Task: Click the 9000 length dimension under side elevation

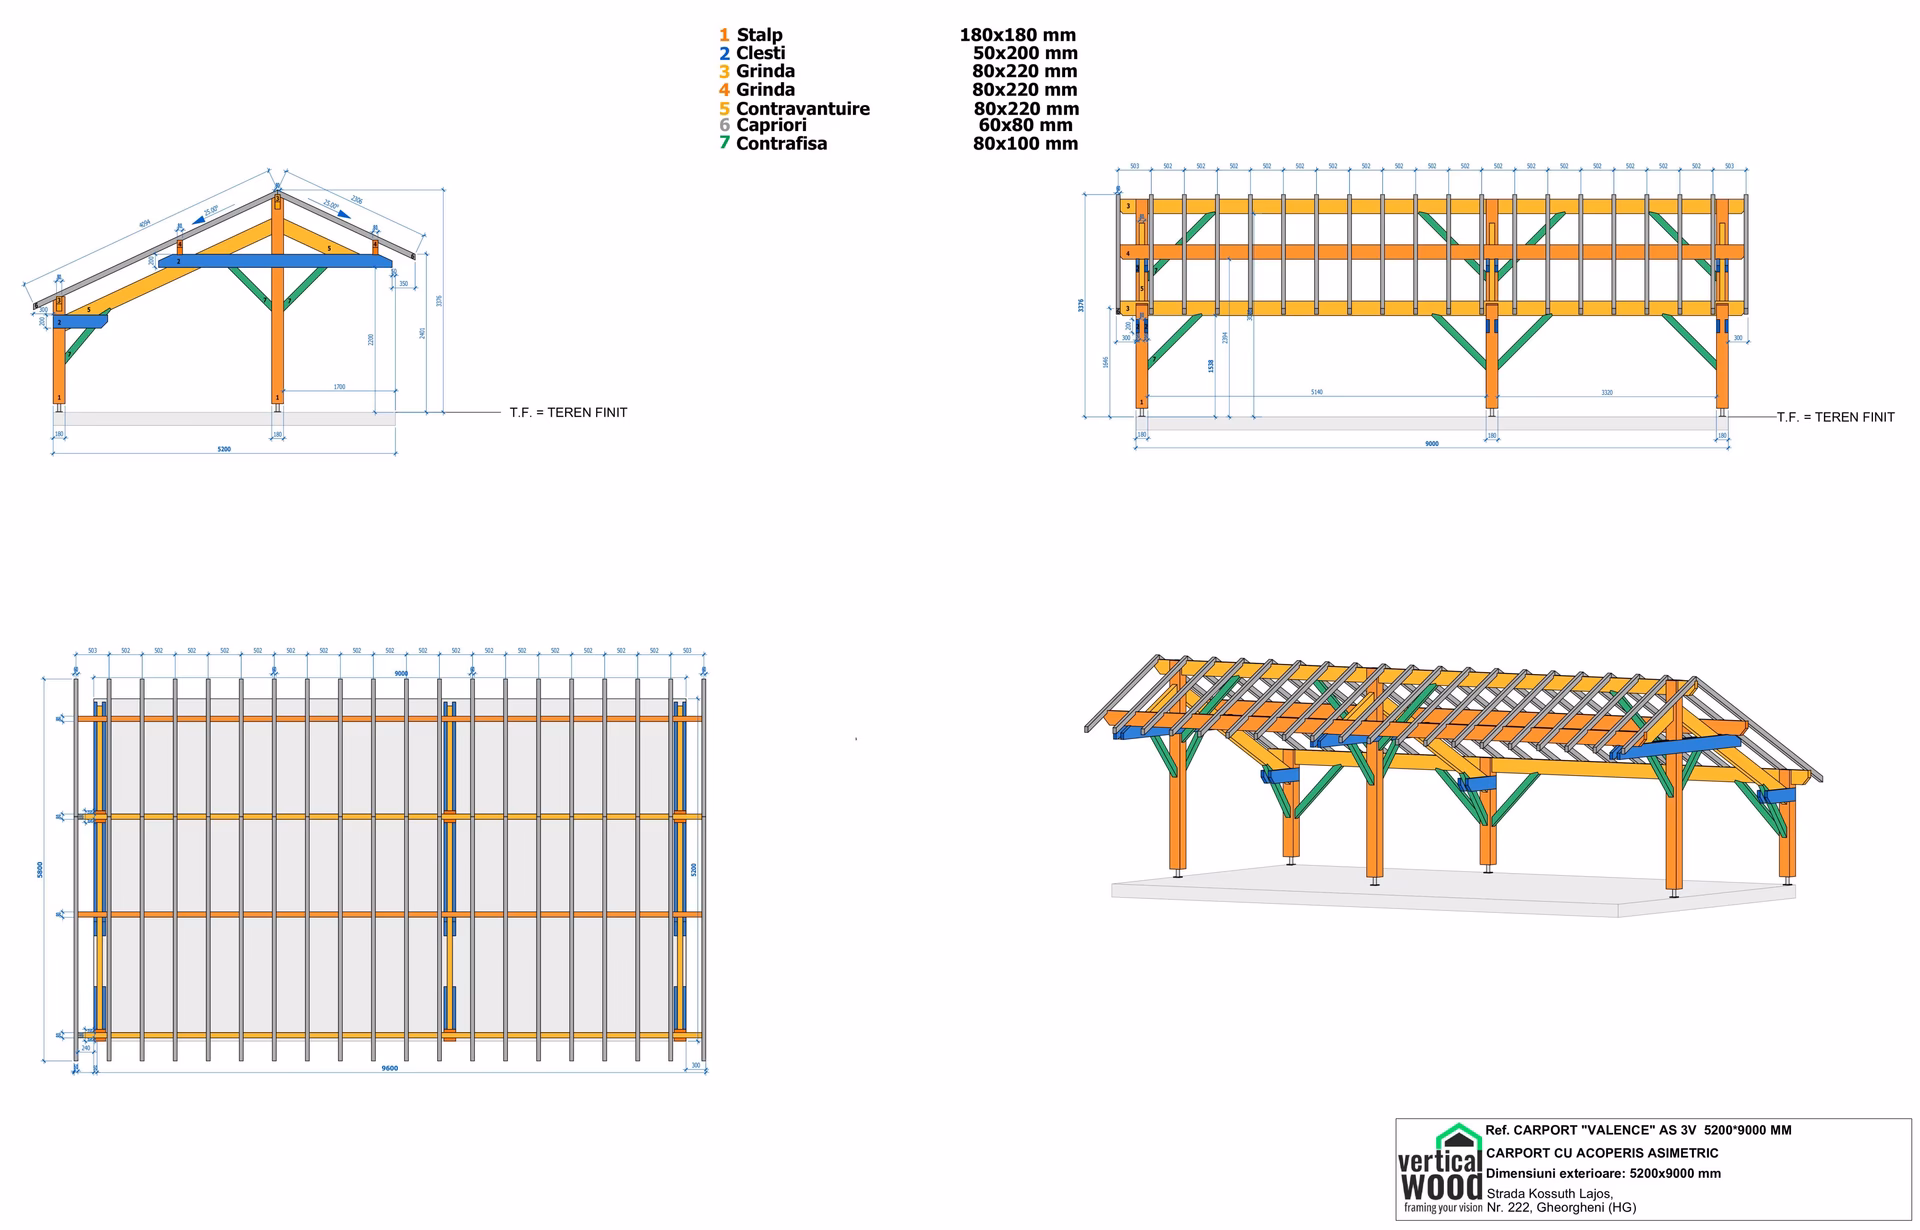Action: pyautogui.click(x=1432, y=443)
